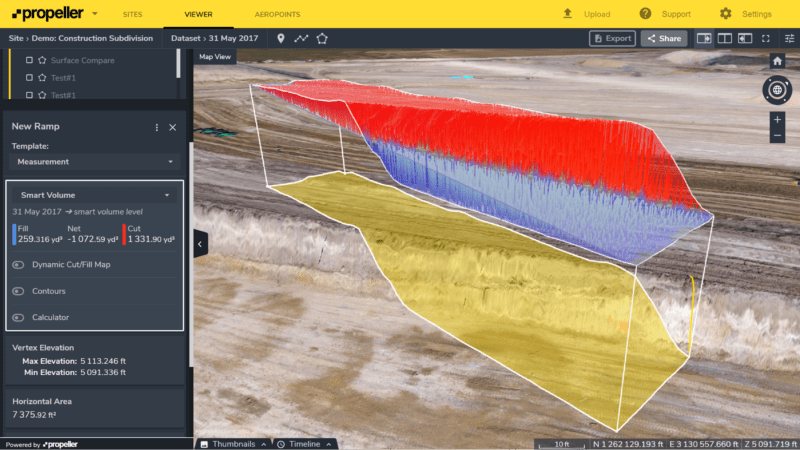Select the place marker pin tool
Image resolution: width=800 pixels, height=450 pixels.
pos(281,38)
